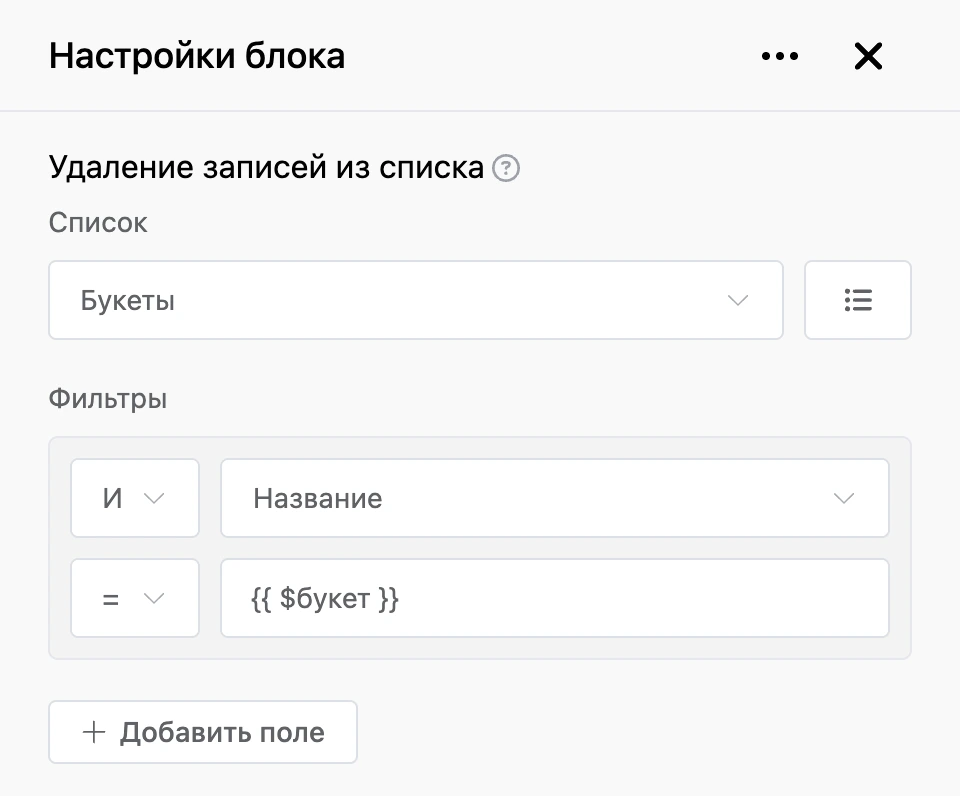Click the Настройки блока title

click(197, 56)
